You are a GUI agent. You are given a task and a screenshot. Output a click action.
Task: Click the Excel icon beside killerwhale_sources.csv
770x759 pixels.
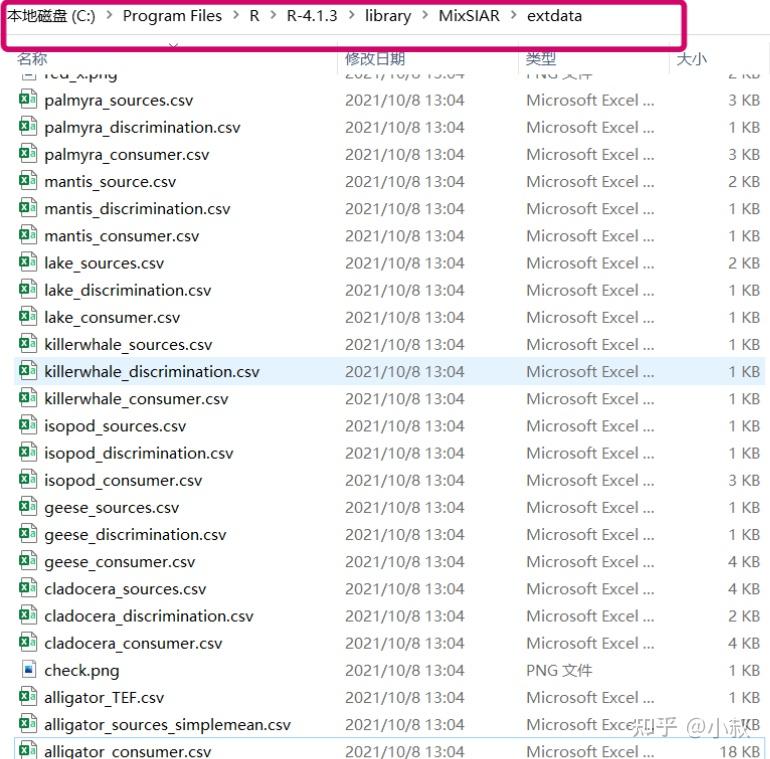[x=28, y=344]
